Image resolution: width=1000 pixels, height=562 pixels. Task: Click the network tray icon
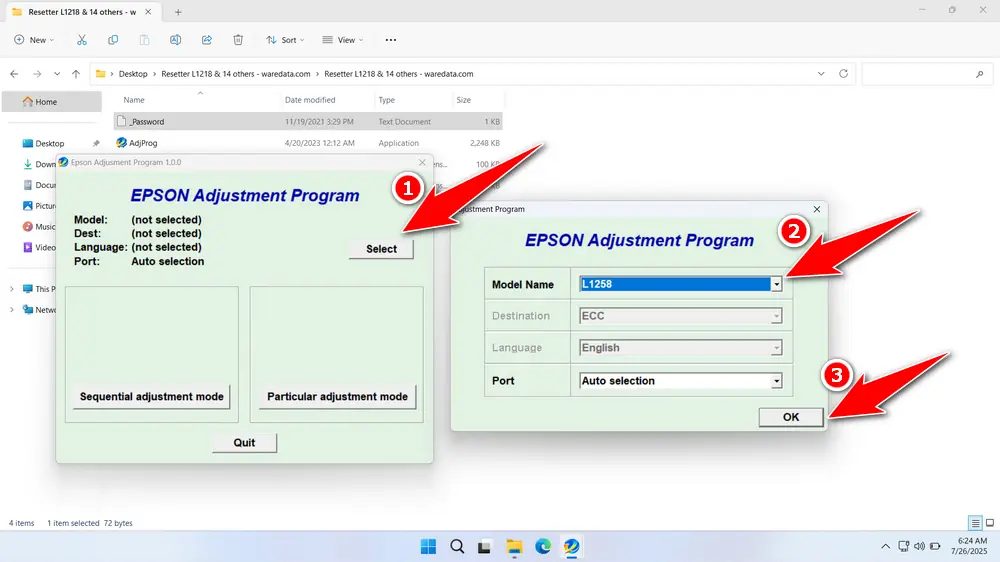pos(904,547)
